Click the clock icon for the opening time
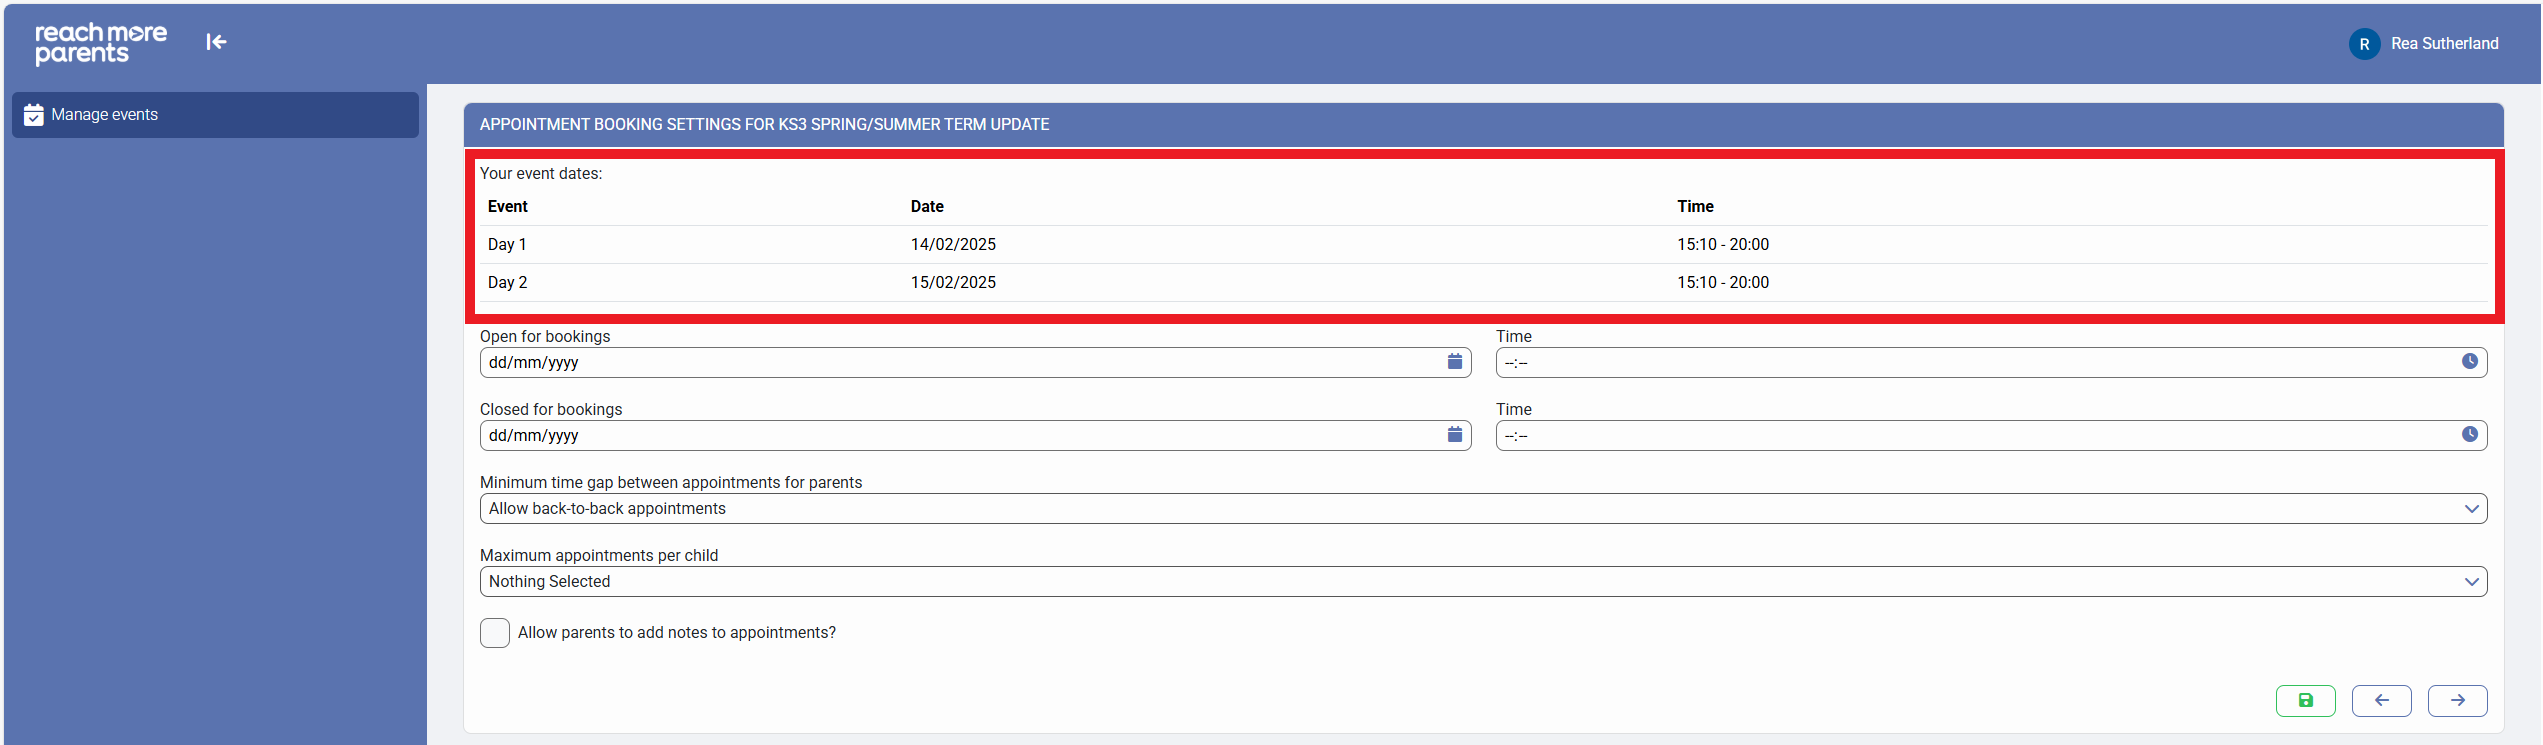Image resolution: width=2543 pixels, height=745 pixels. click(2469, 362)
